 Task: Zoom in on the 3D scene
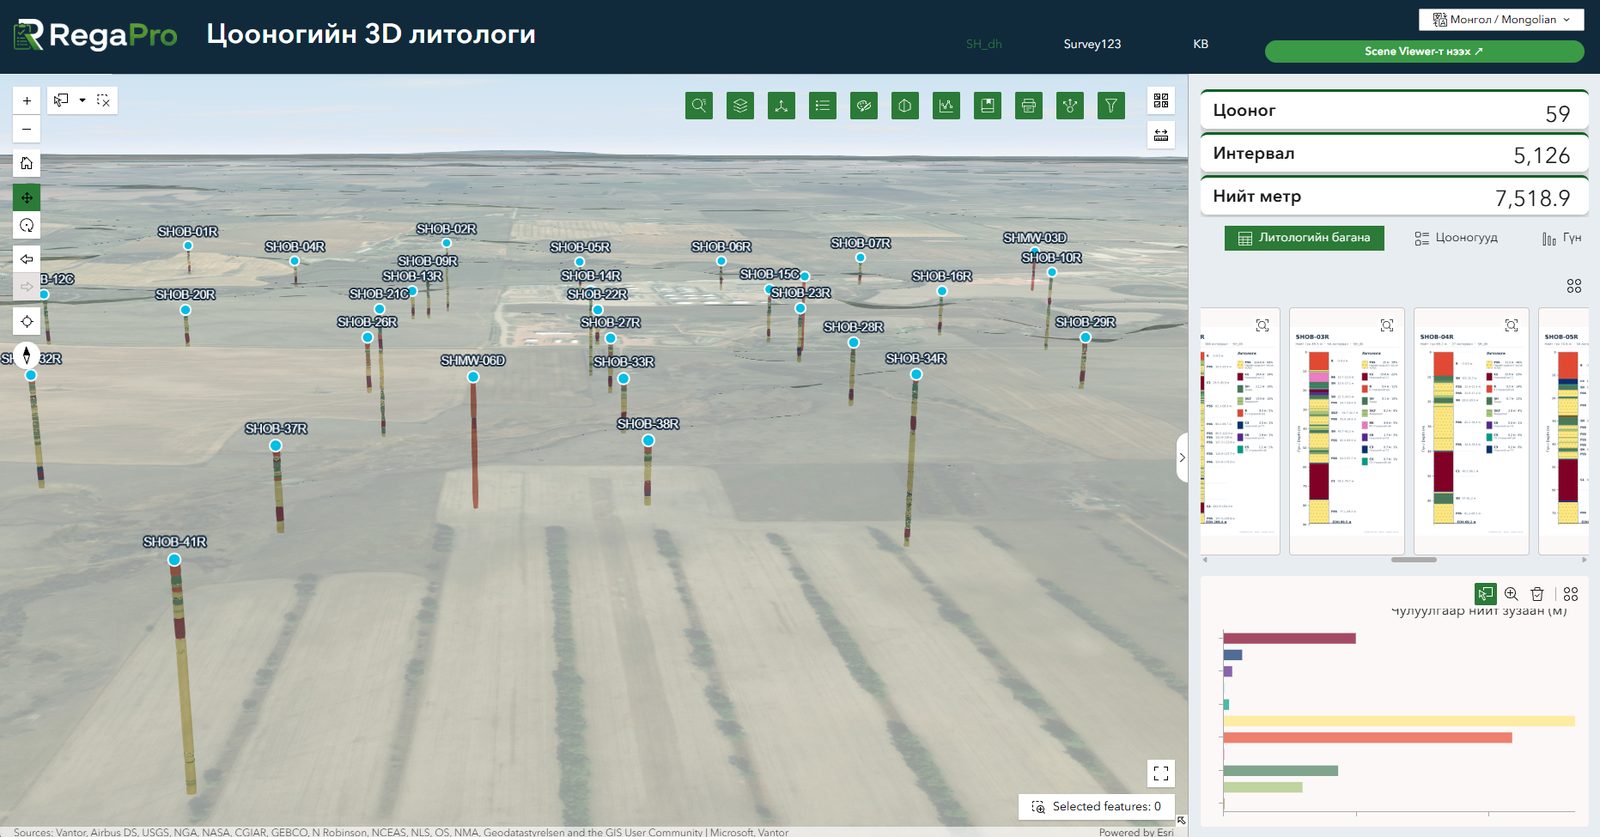(x=27, y=100)
